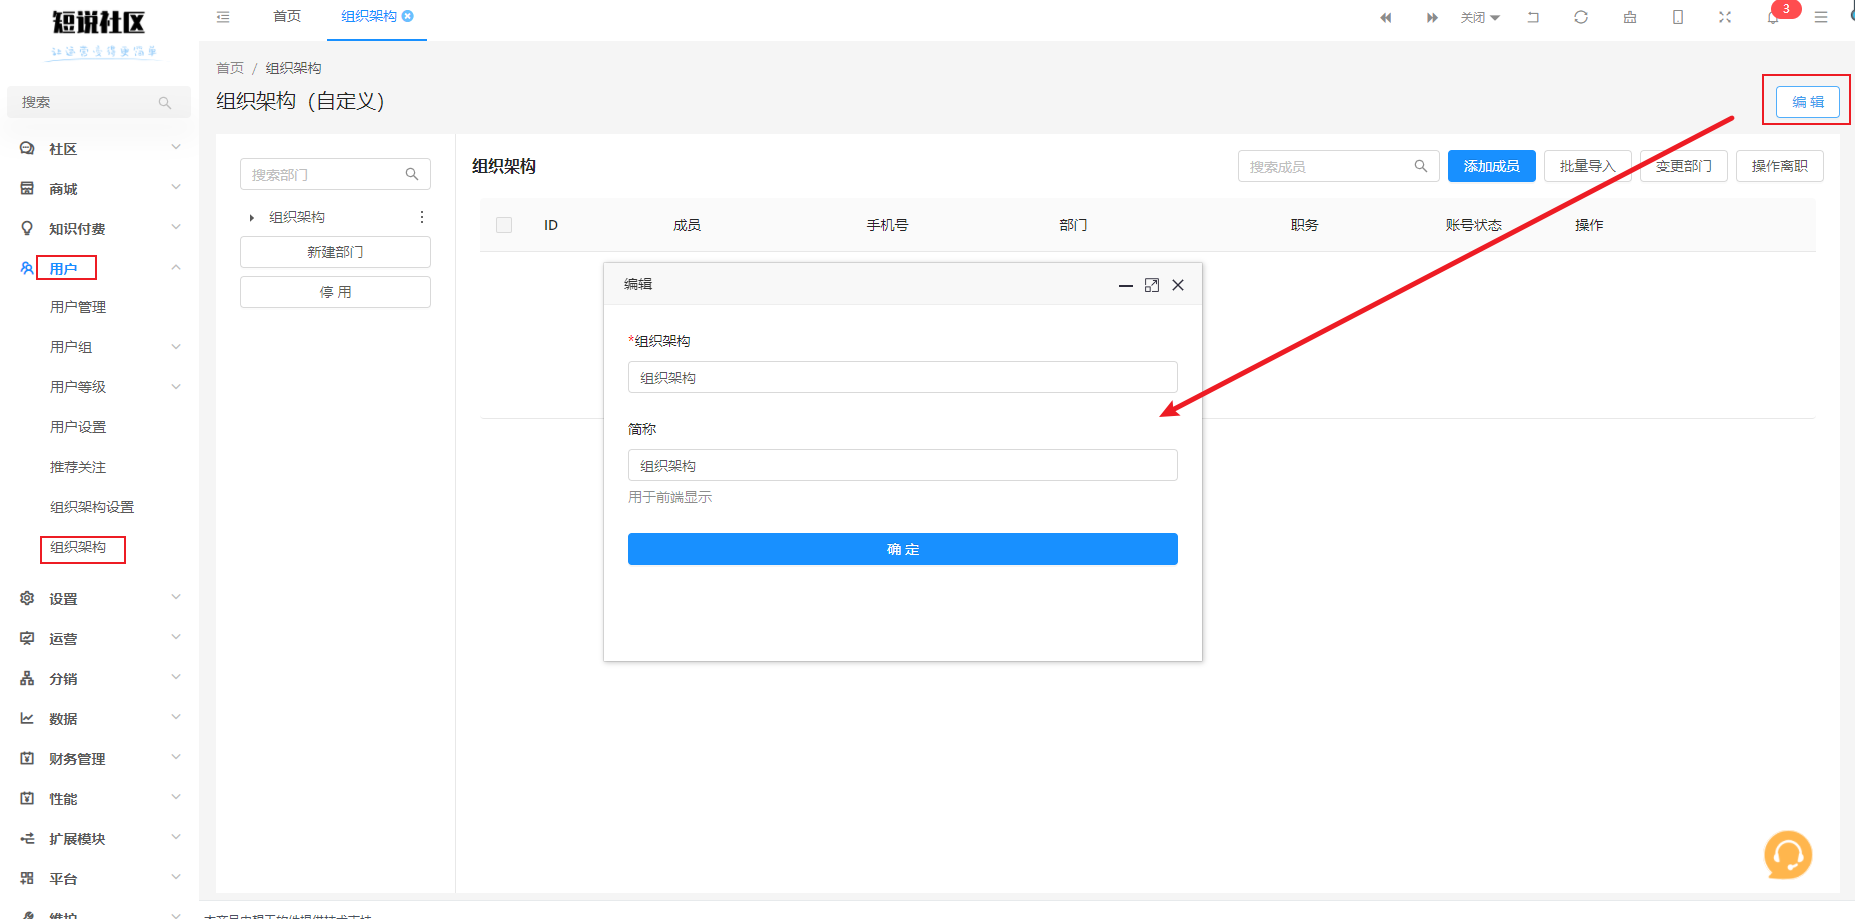Click the home-page icon in the top toolbar
The image size is (1855, 919).
[x=1630, y=17]
